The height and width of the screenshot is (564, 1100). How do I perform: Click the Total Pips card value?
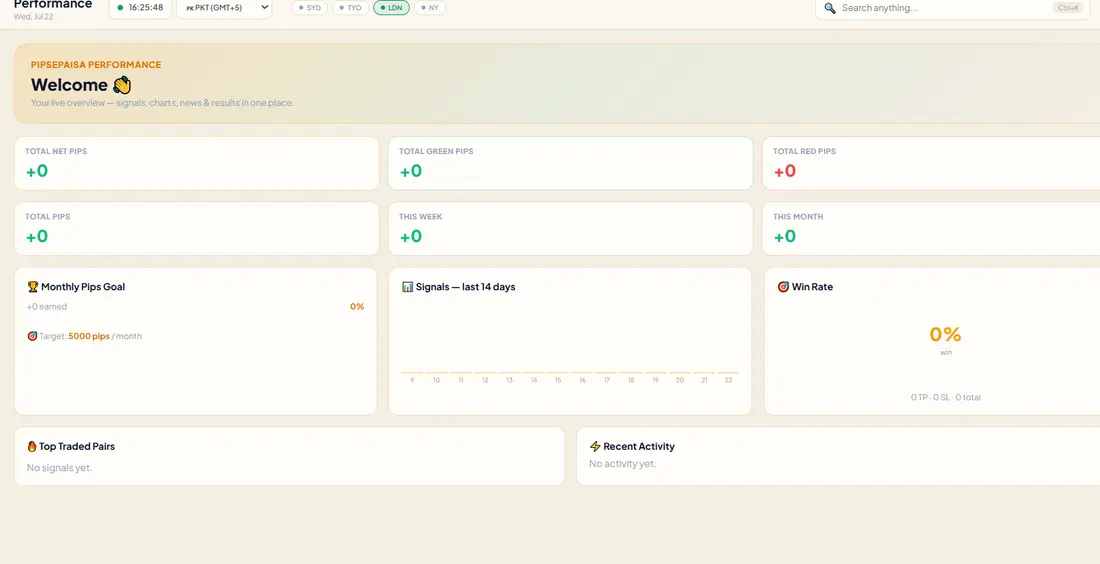pyautogui.click(x=36, y=236)
